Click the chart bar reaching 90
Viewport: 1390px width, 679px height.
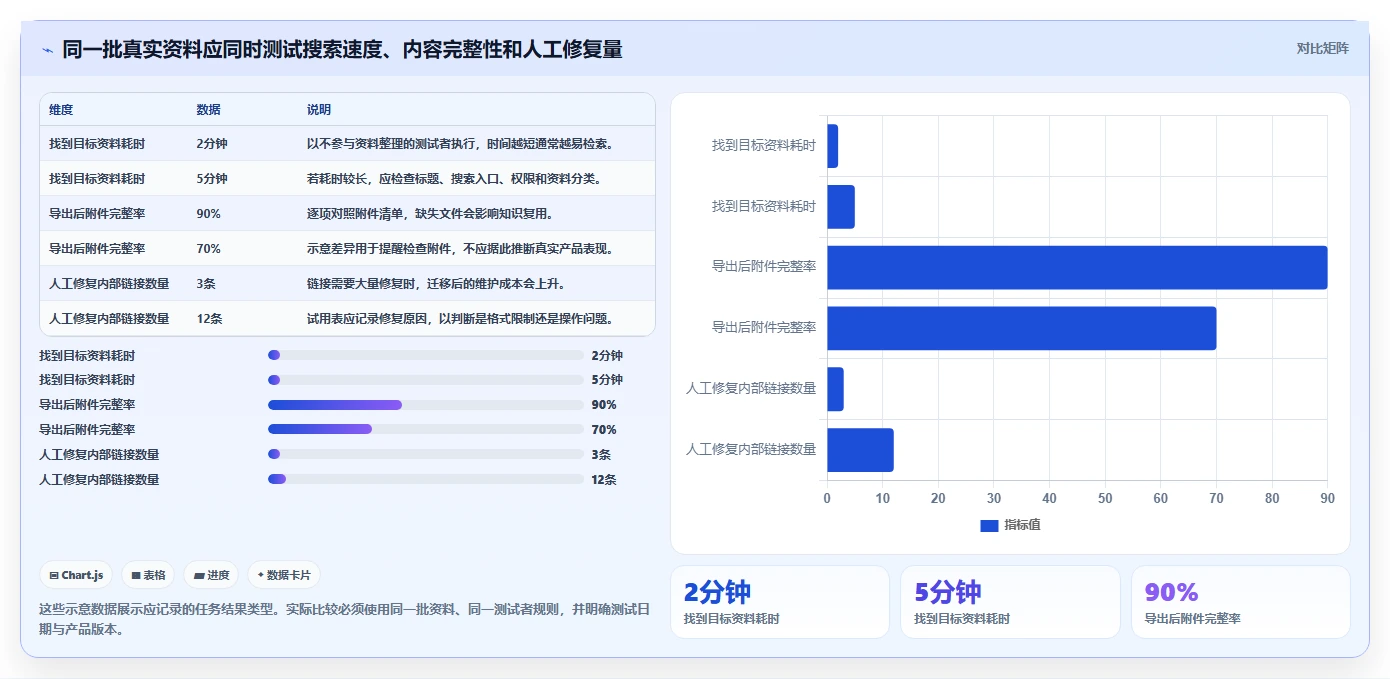1077,267
